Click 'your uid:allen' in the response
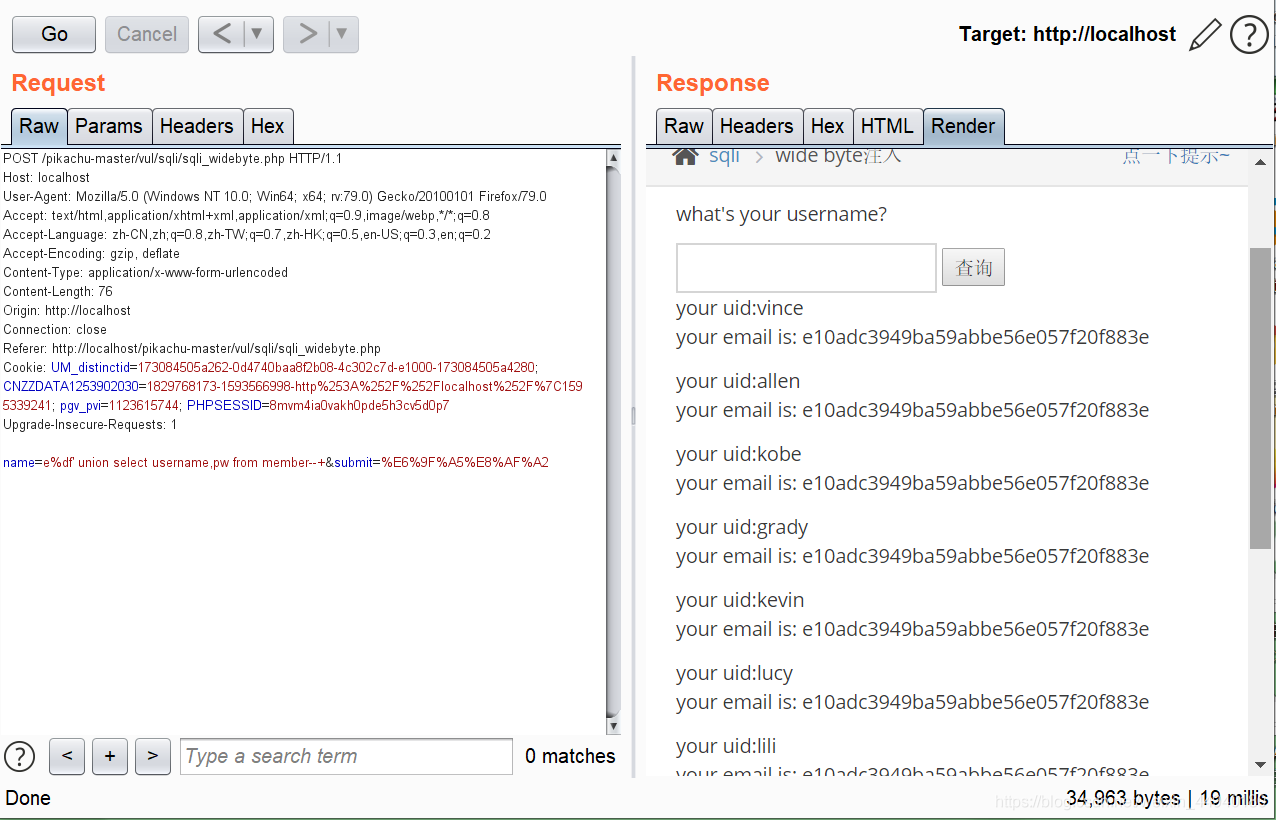1276x820 pixels. coord(738,381)
